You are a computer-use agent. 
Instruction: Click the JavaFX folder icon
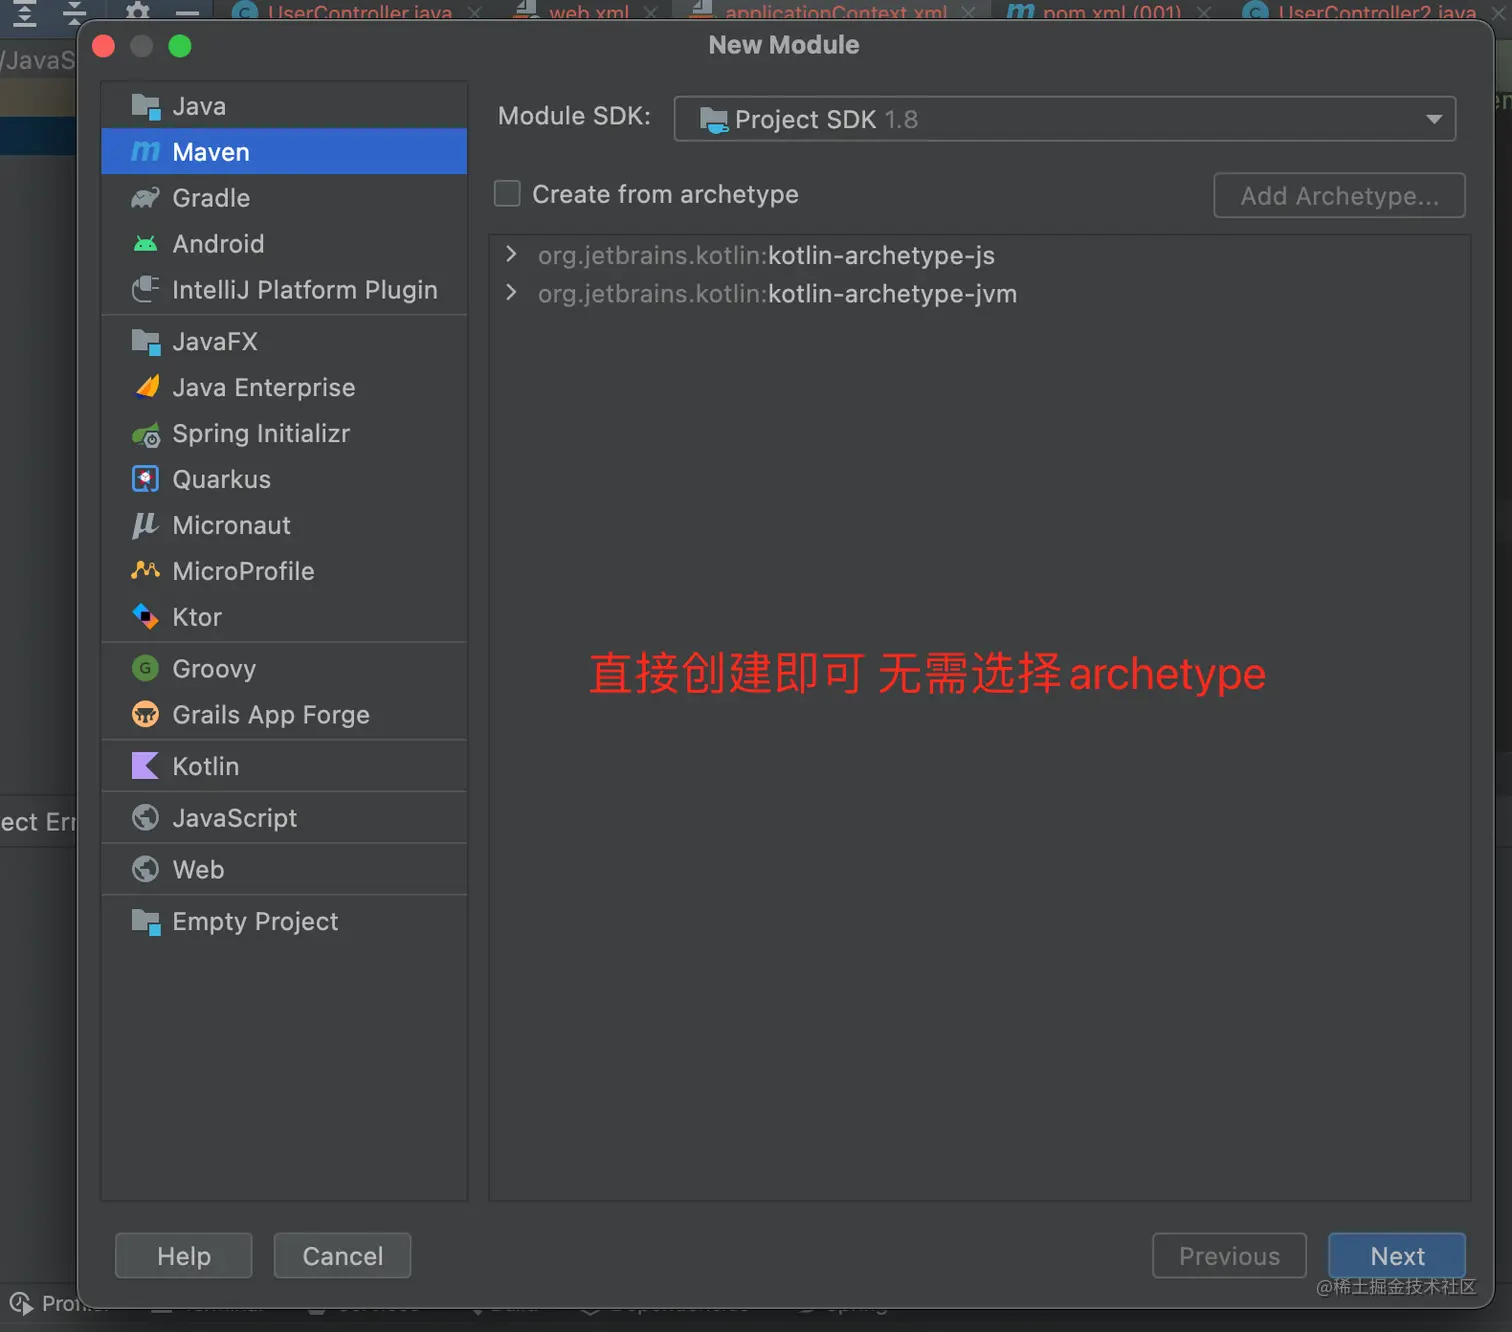point(146,342)
